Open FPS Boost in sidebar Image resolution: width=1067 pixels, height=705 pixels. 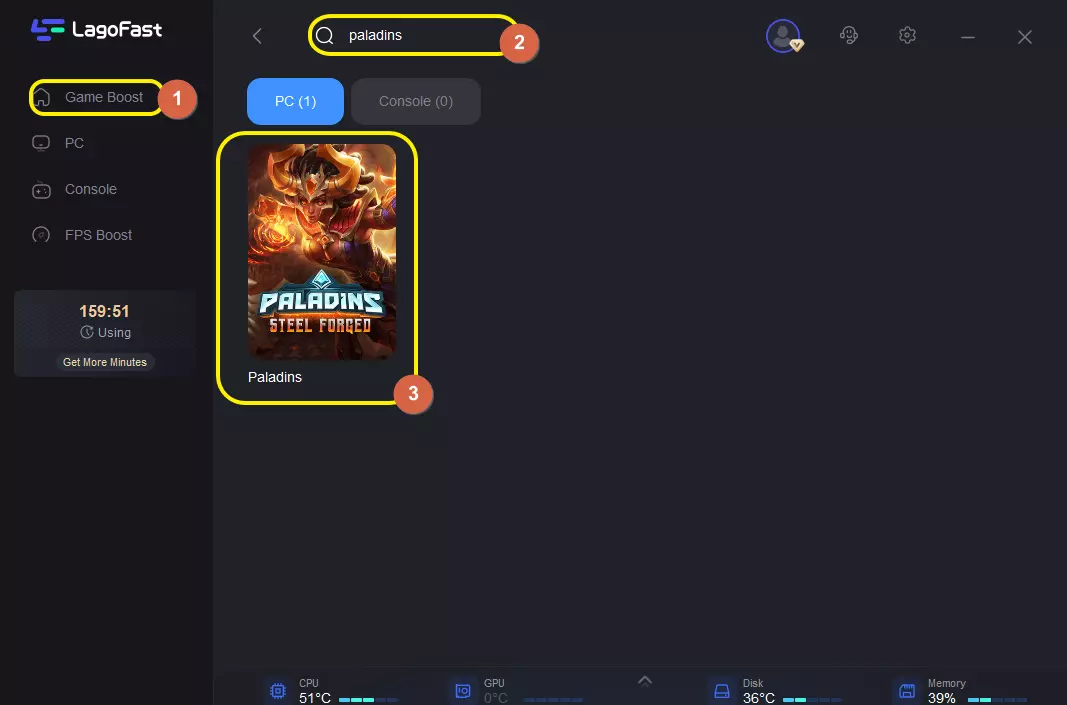[82, 235]
